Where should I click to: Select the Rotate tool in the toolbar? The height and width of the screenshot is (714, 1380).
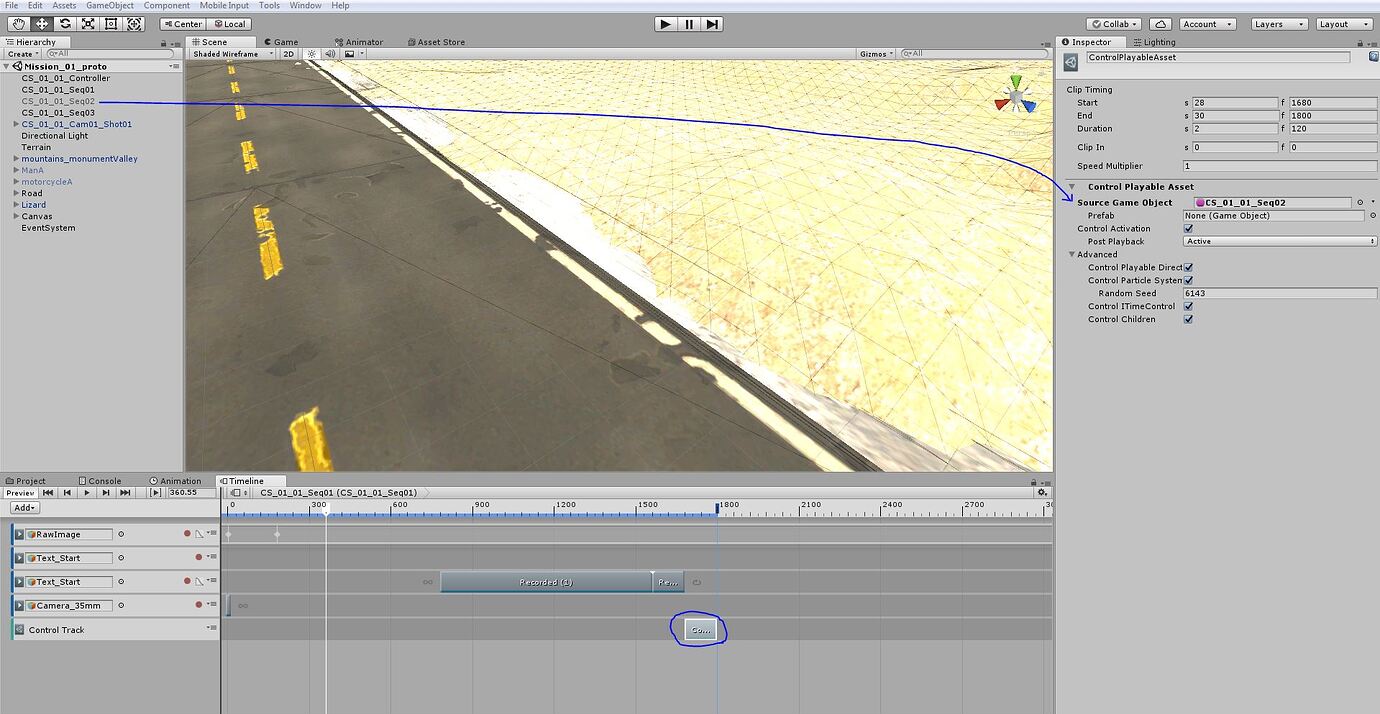click(x=64, y=23)
